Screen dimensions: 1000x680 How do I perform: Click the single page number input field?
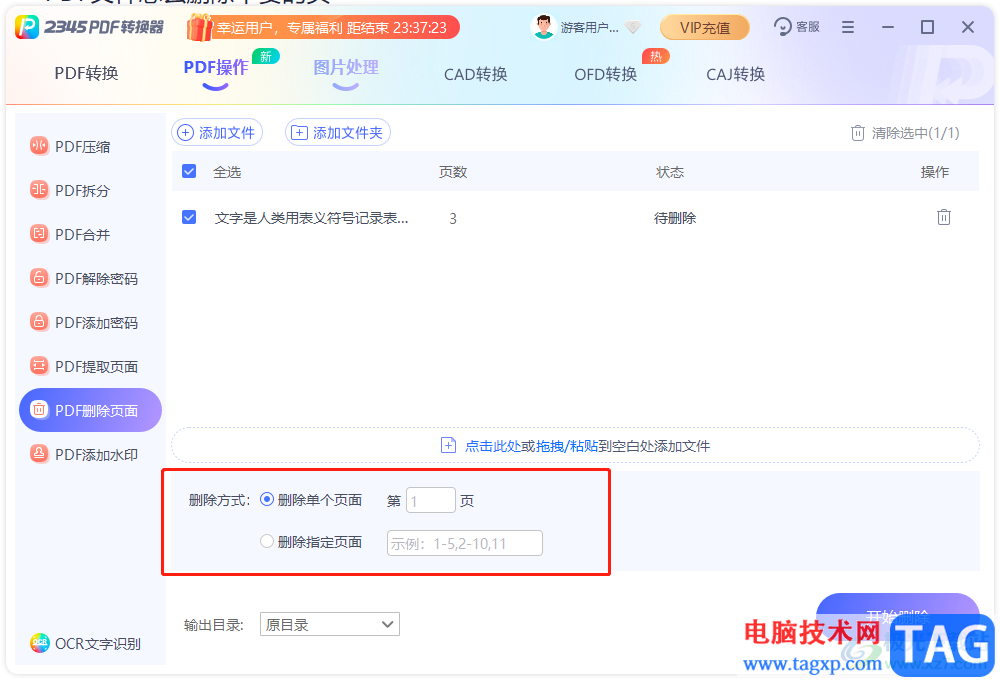pyautogui.click(x=431, y=501)
